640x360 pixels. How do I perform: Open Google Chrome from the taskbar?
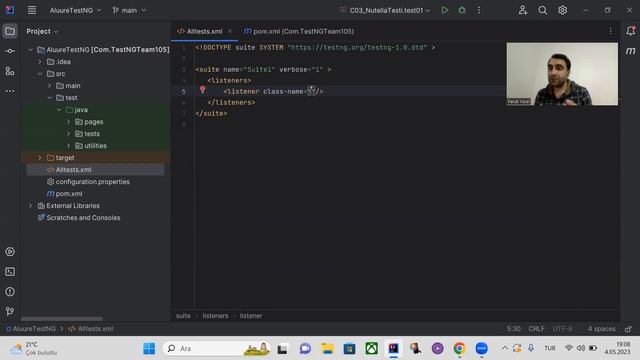[459, 348]
